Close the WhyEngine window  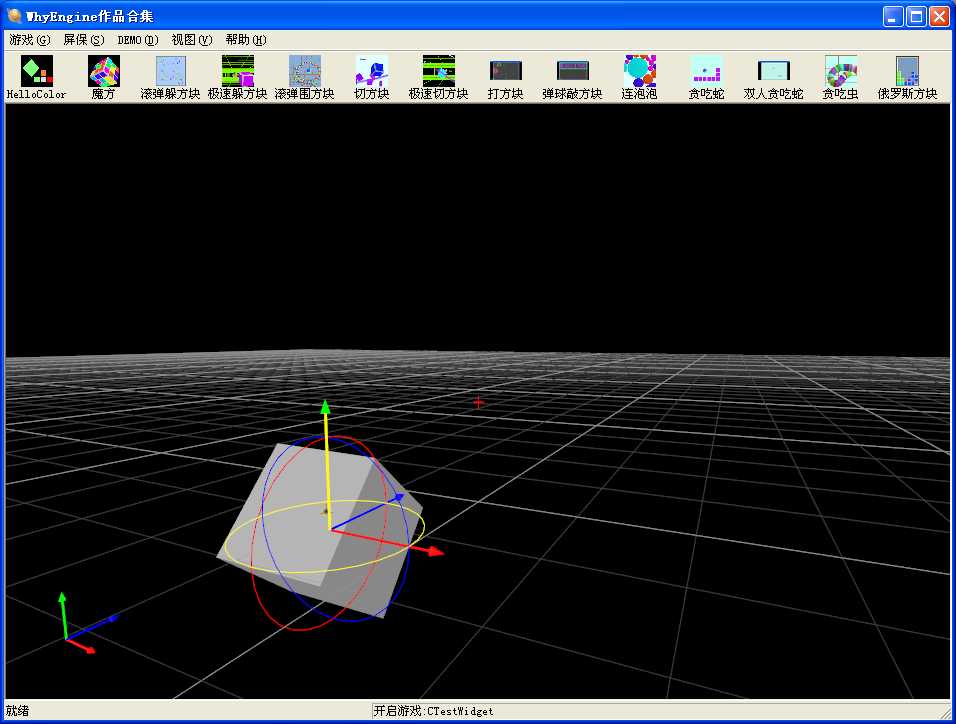pos(939,16)
